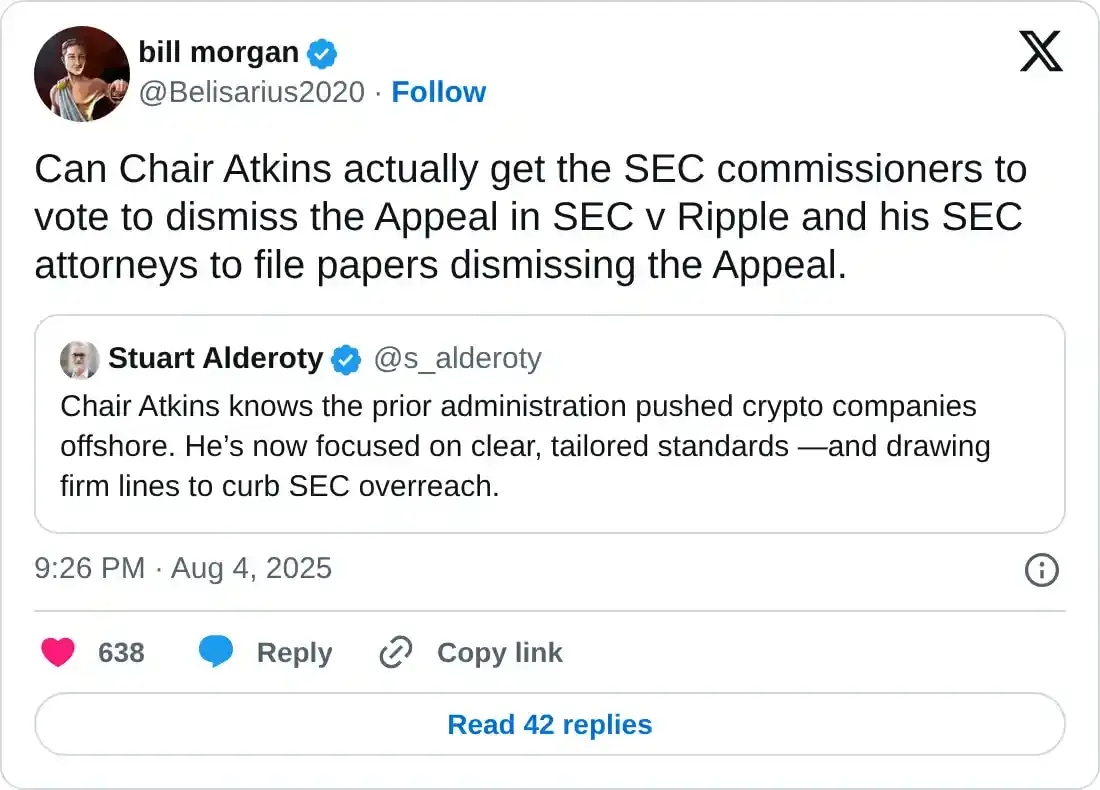Open the bill morgan display name

coord(218,52)
